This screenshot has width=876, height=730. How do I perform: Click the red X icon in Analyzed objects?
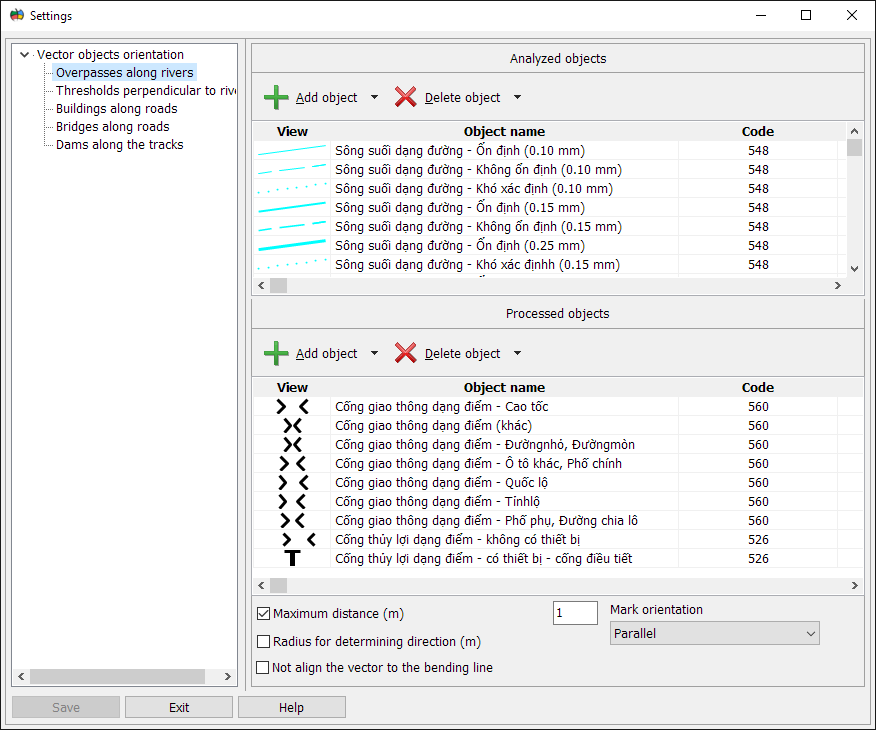[406, 97]
